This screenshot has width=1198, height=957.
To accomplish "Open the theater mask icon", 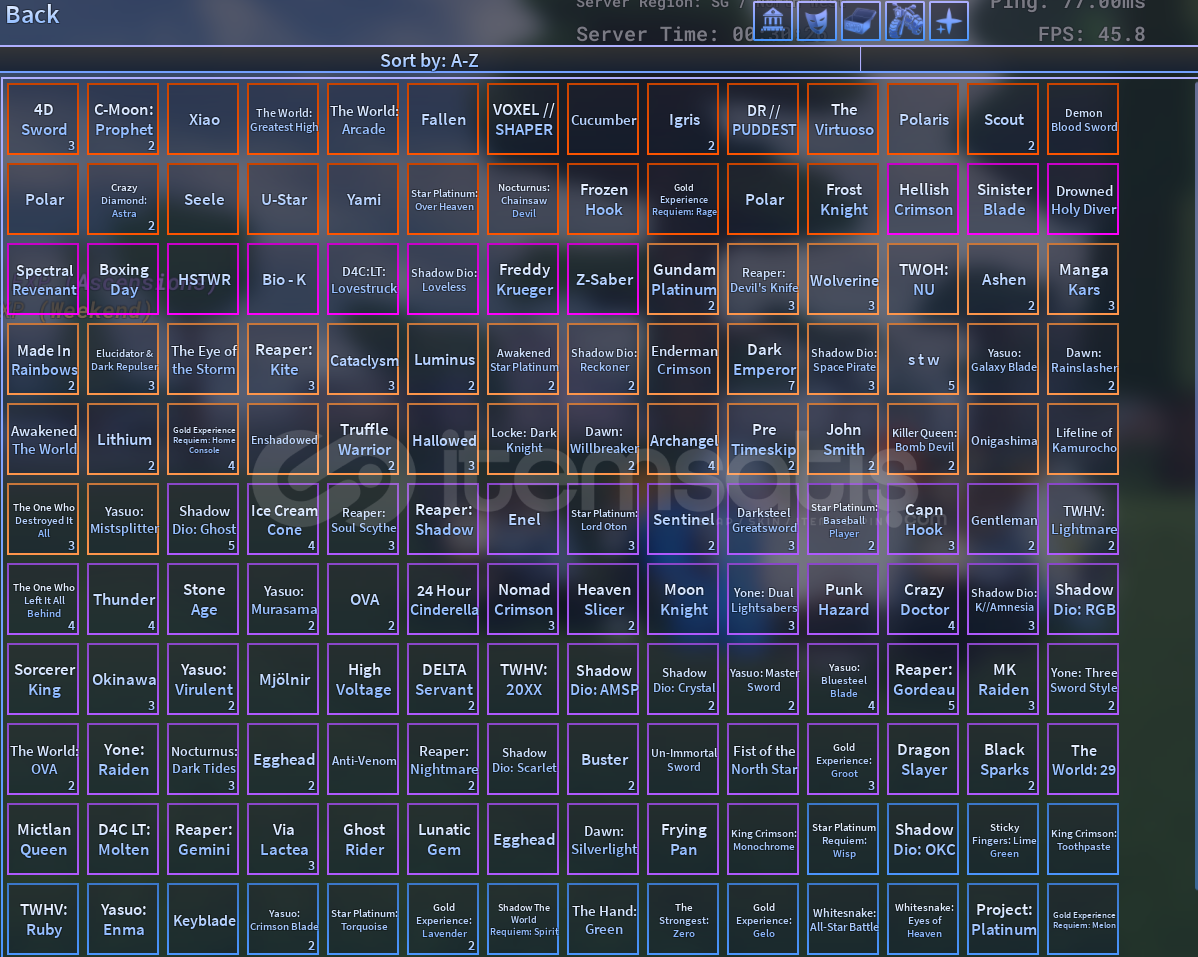I will coord(817,21).
